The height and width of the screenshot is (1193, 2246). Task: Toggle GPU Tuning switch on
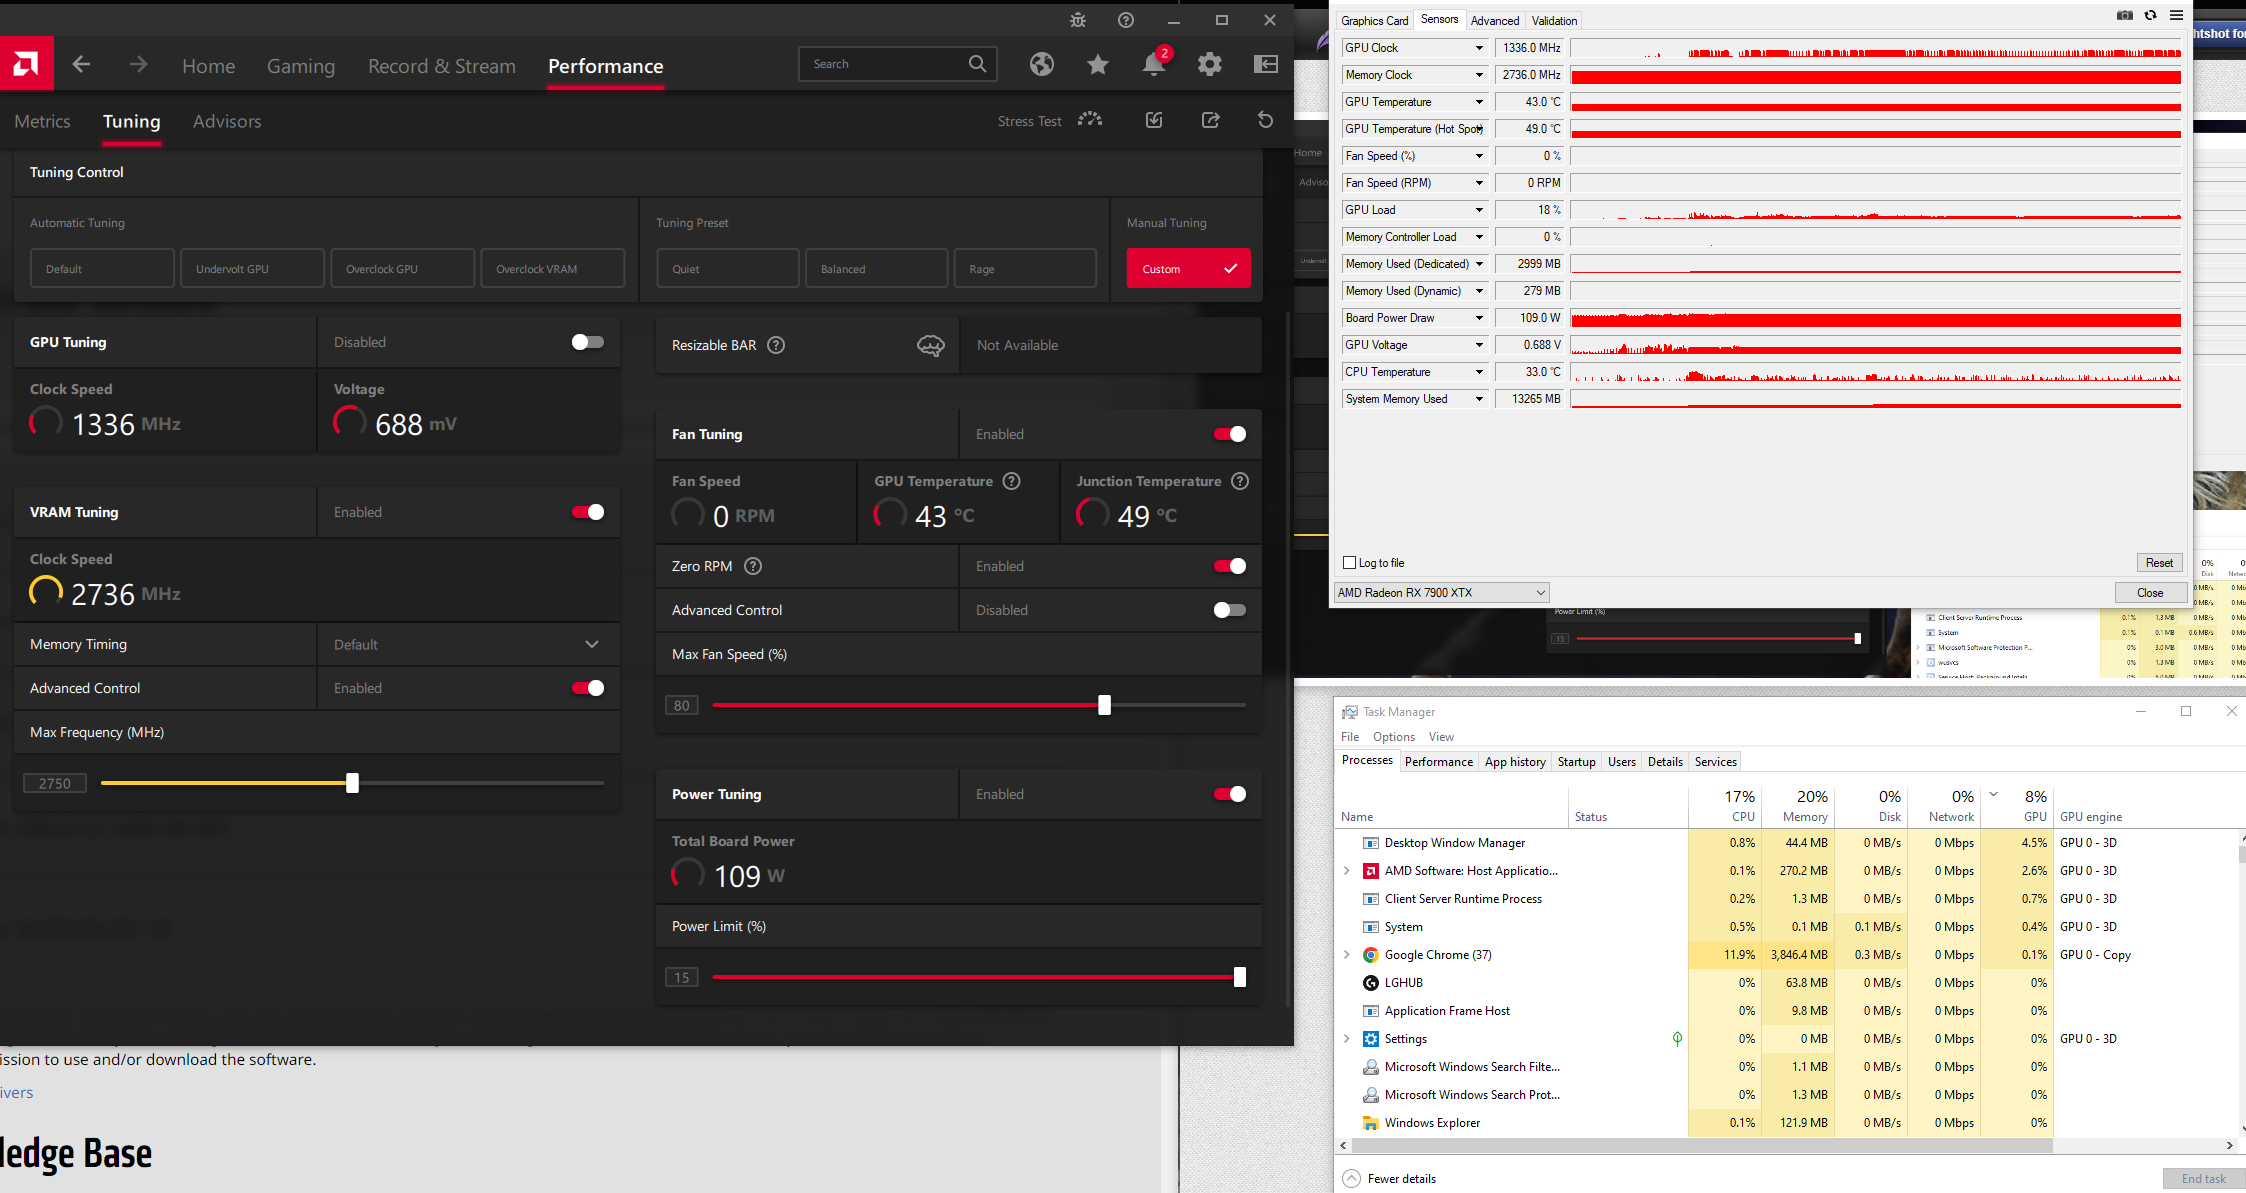point(587,342)
